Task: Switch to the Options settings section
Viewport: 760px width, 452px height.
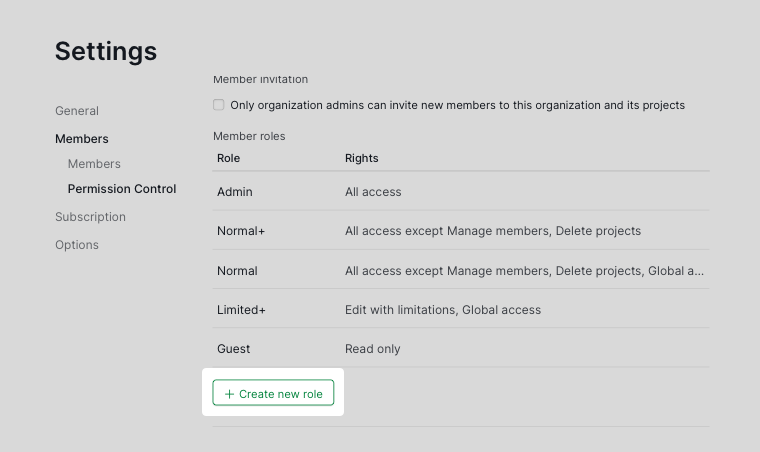Action: [x=77, y=245]
